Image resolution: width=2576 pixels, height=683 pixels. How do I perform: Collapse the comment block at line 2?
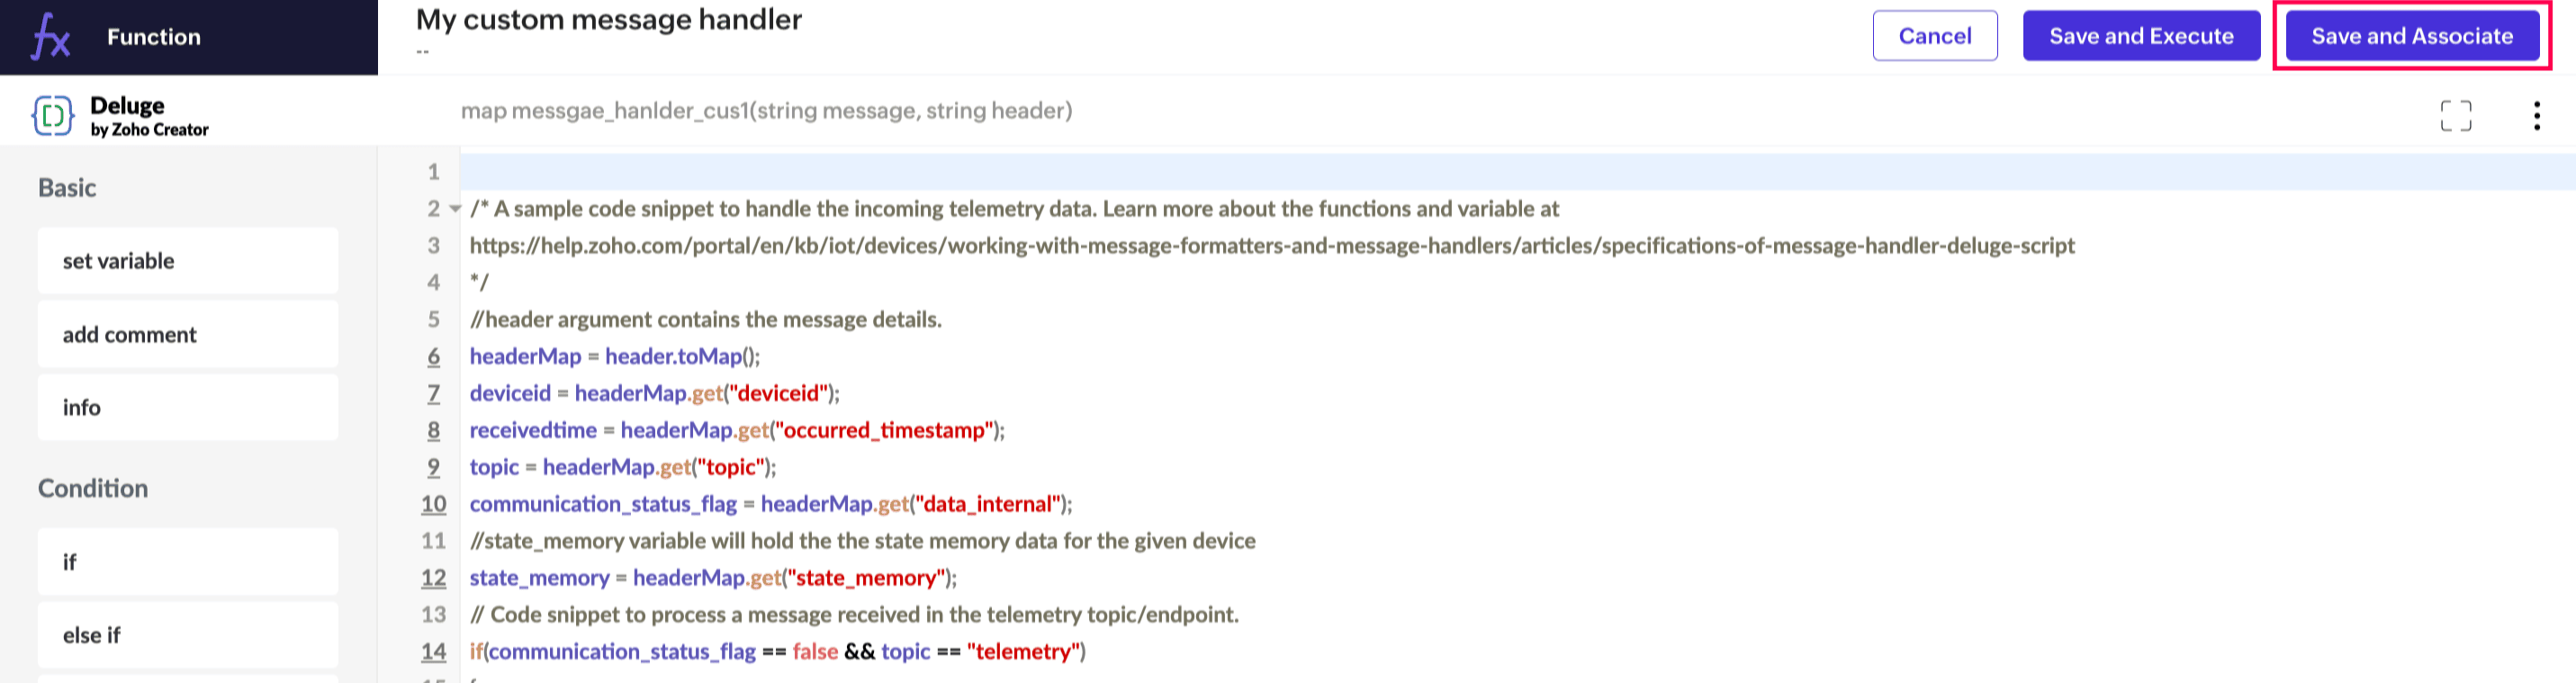coord(455,209)
